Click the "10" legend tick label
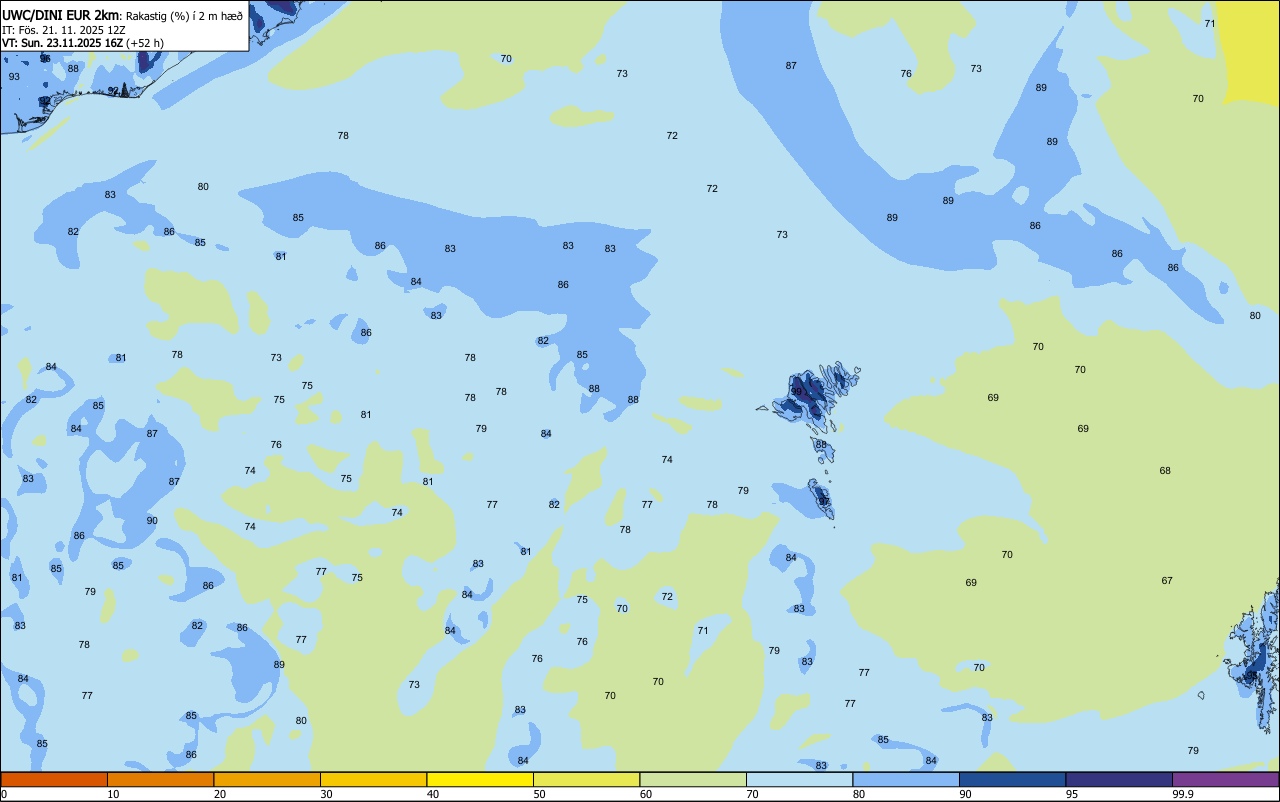Image resolution: width=1280 pixels, height=802 pixels. (113, 794)
